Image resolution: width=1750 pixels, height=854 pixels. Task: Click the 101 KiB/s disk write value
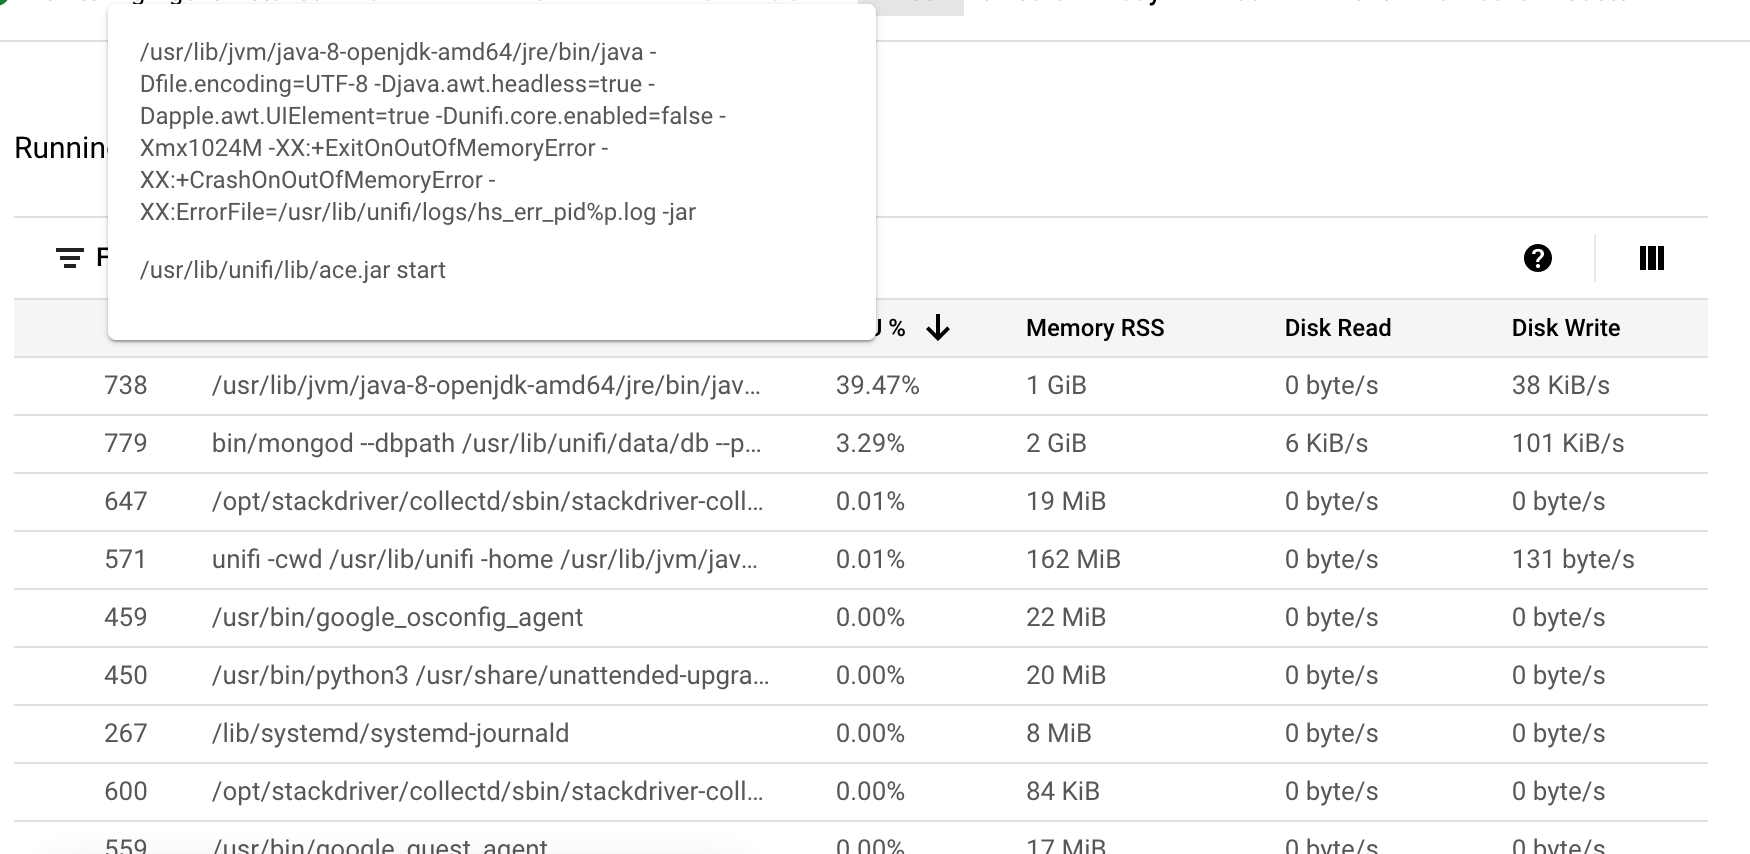click(1567, 443)
